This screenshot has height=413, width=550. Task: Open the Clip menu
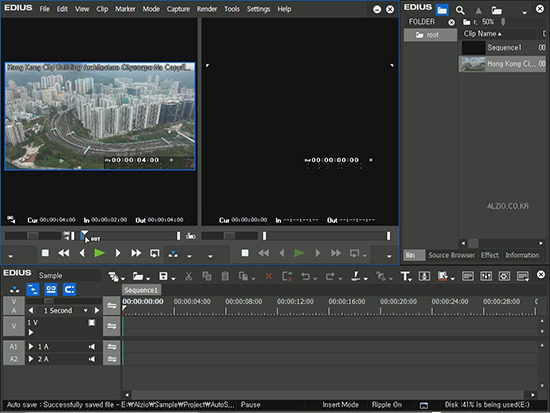pos(102,9)
